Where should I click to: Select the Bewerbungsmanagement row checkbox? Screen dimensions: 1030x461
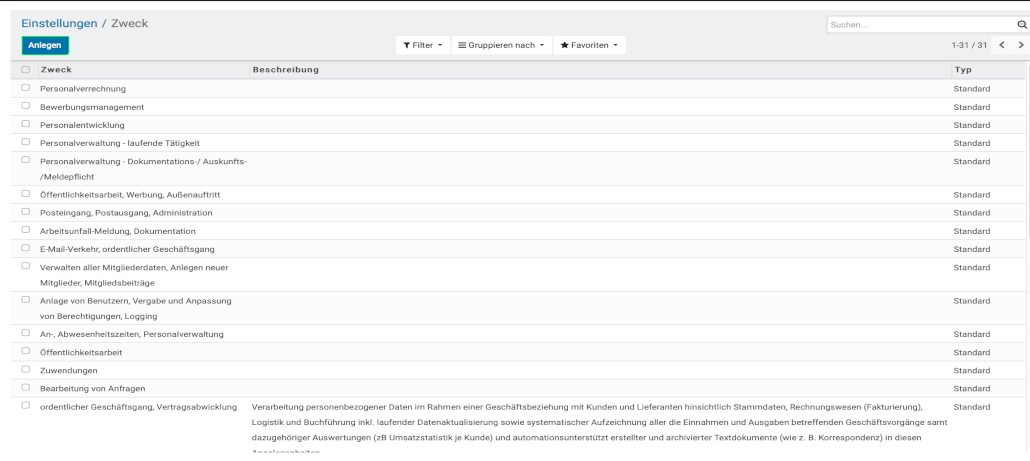(x=26, y=107)
